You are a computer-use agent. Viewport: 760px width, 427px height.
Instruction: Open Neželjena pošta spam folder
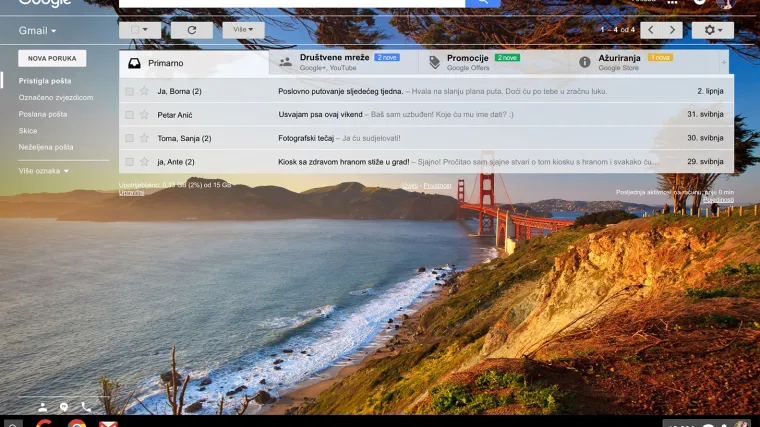tap(46, 147)
